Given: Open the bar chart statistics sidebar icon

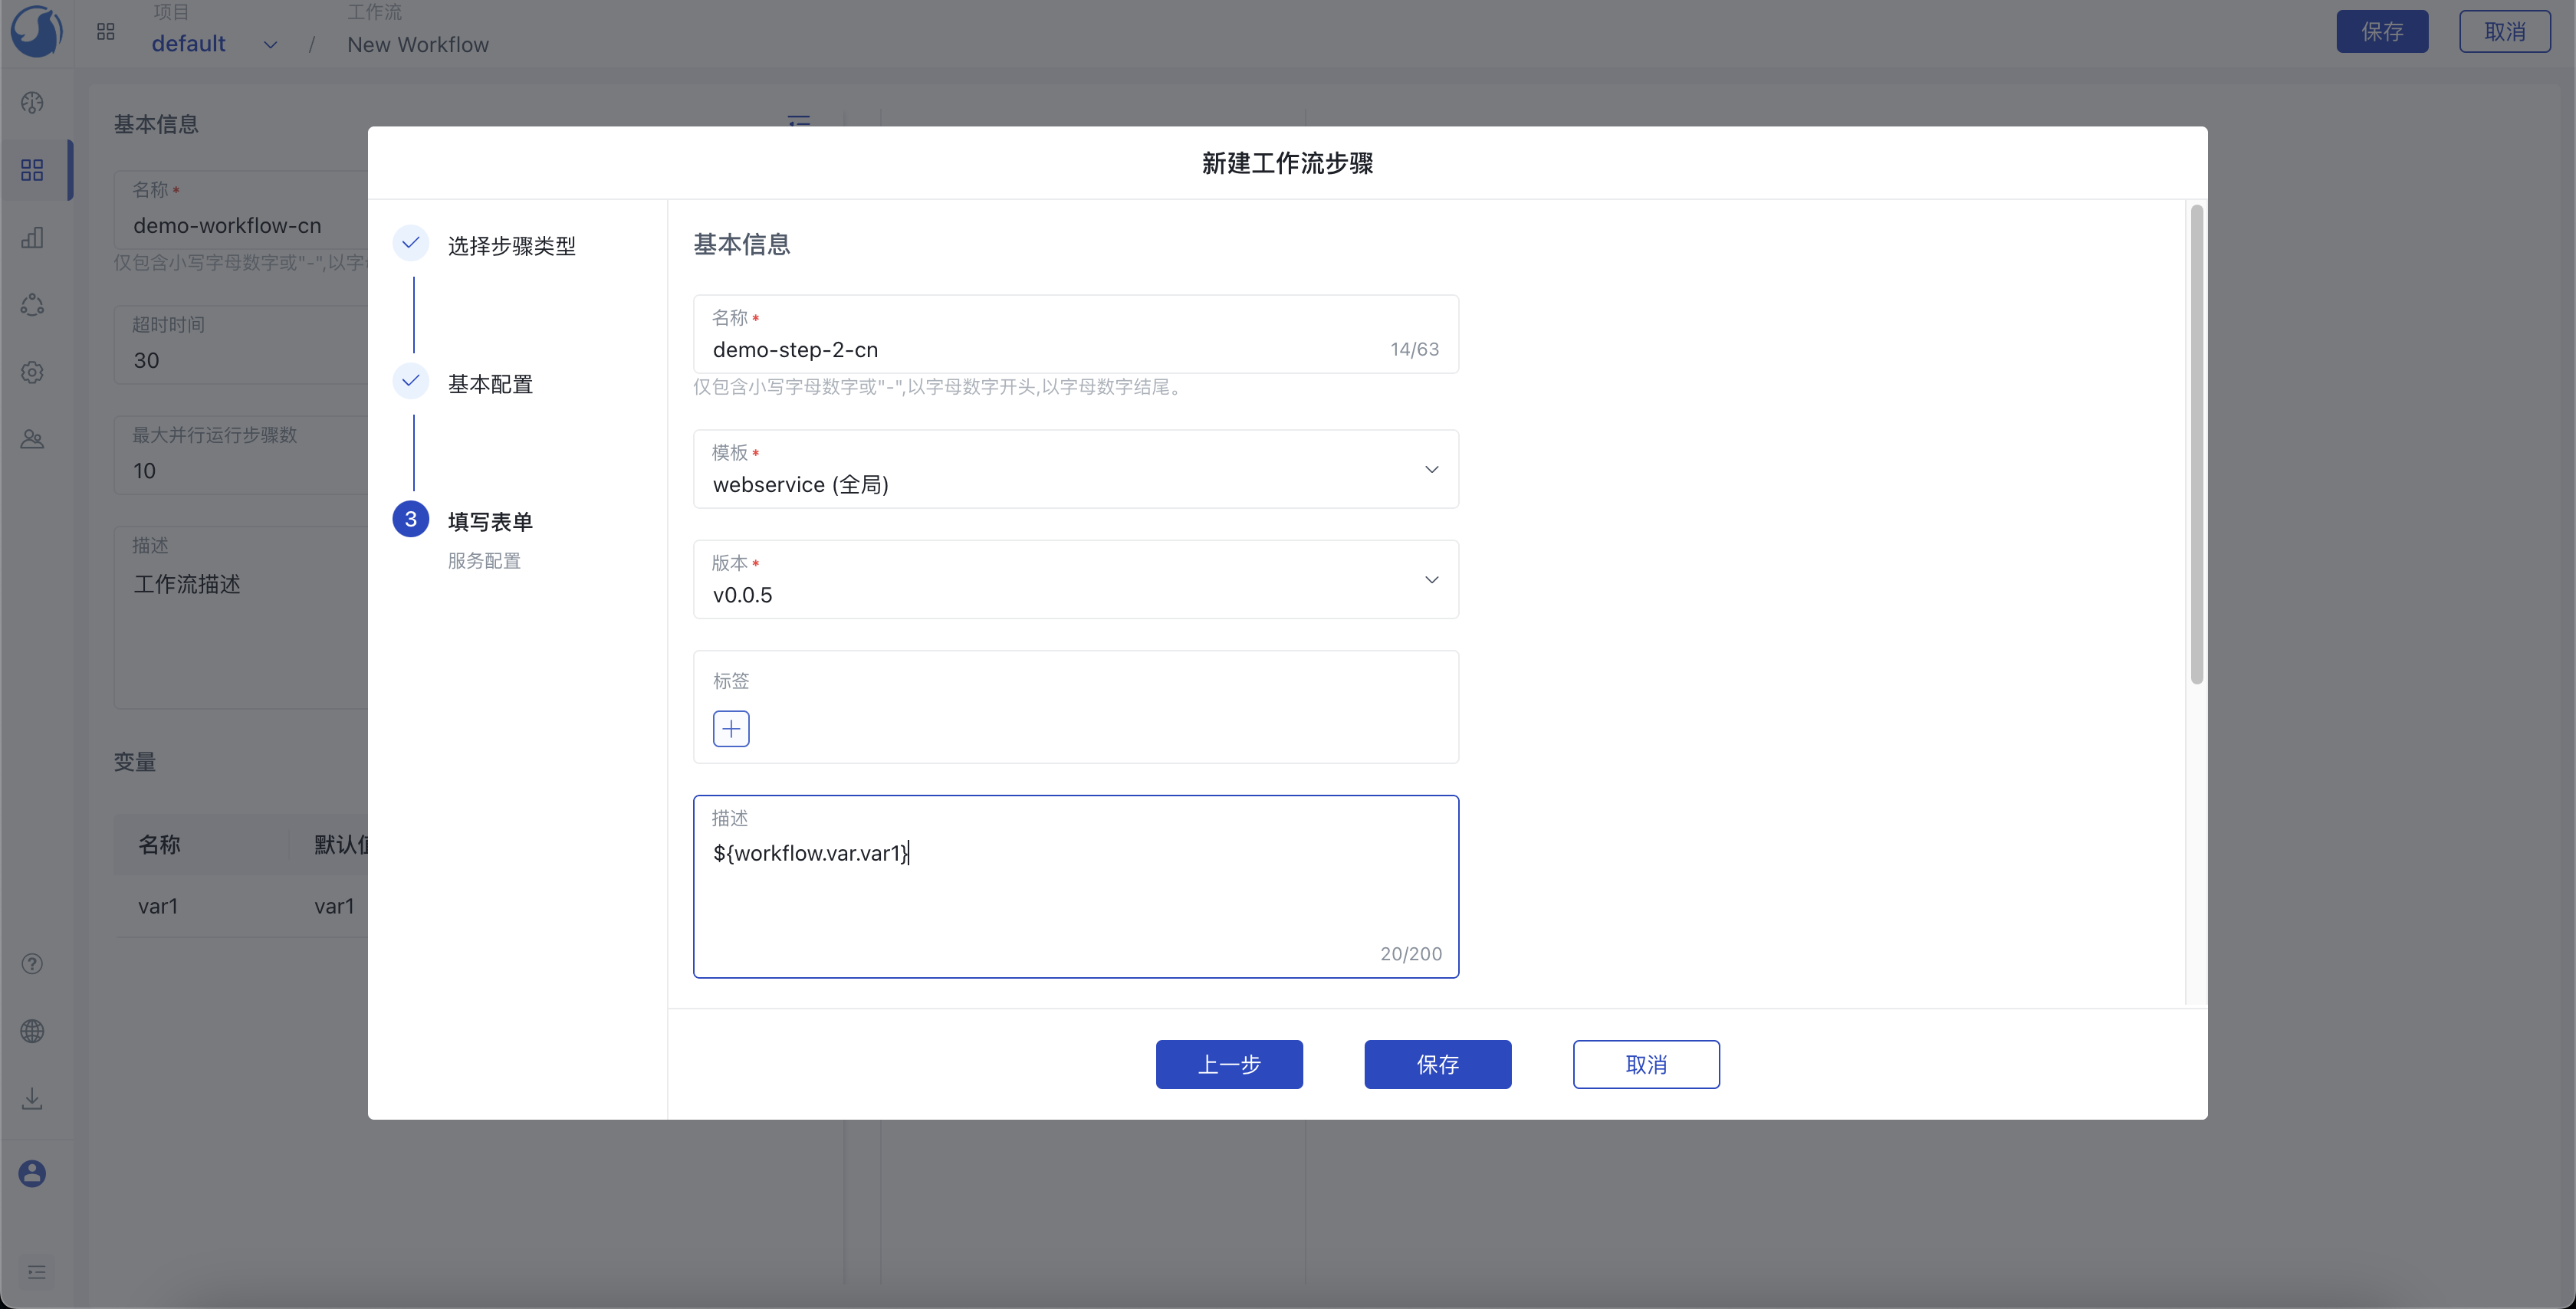Looking at the screenshot, I should click(x=32, y=237).
